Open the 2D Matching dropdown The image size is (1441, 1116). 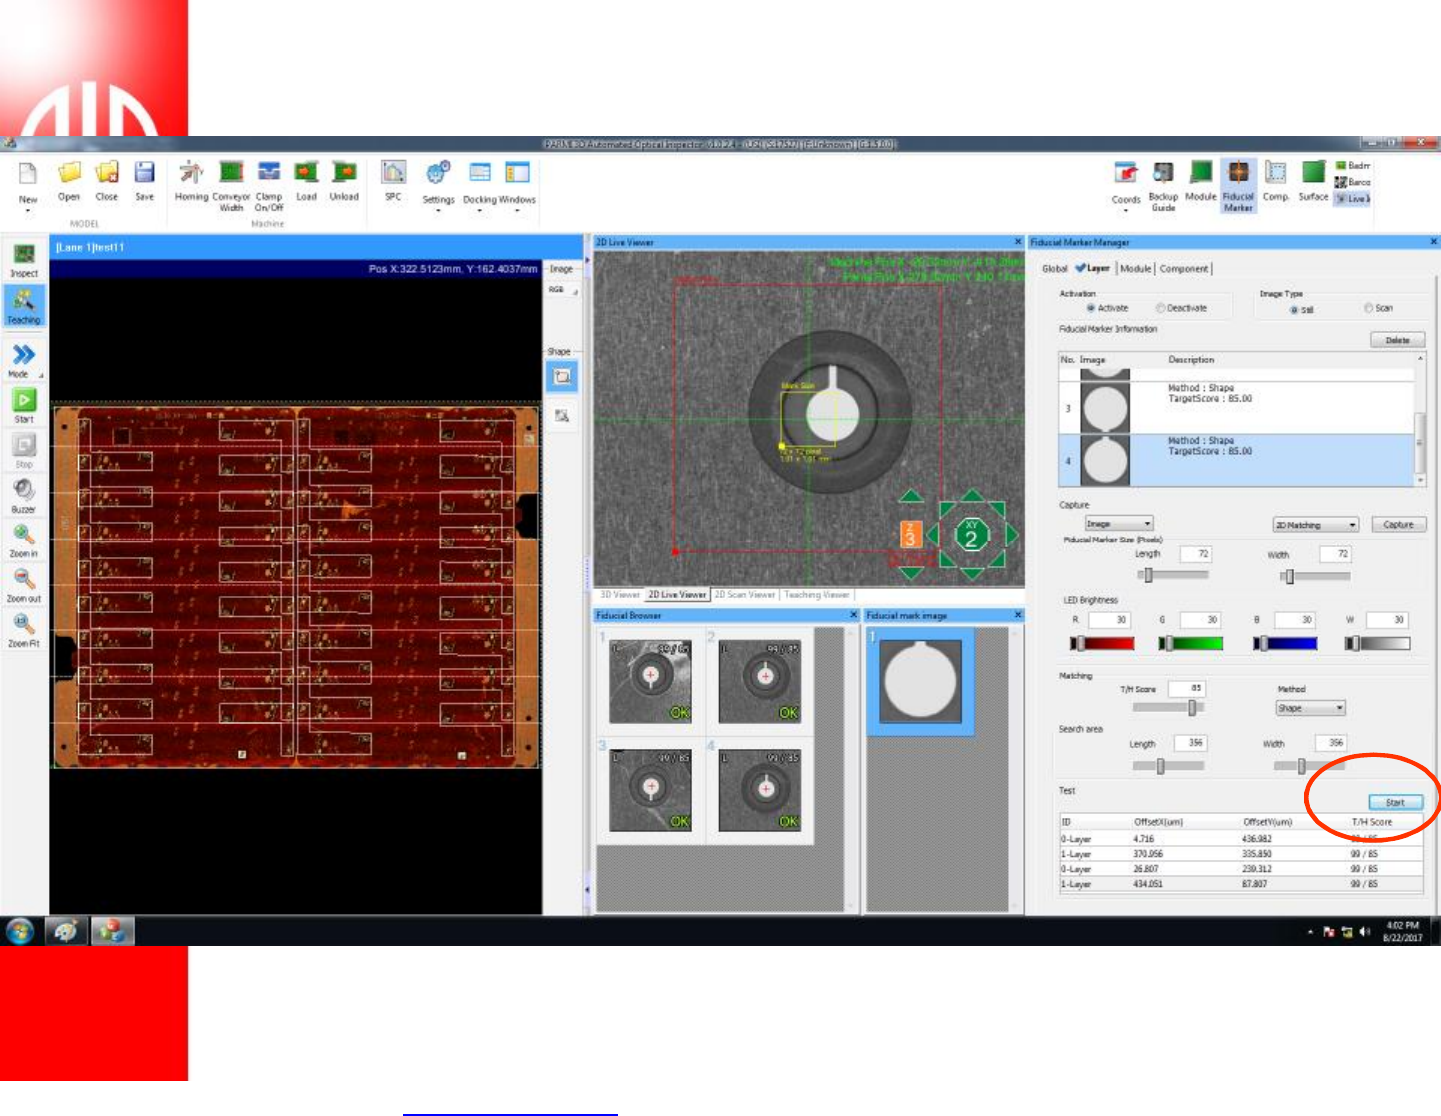click(x=1315, y=525)
